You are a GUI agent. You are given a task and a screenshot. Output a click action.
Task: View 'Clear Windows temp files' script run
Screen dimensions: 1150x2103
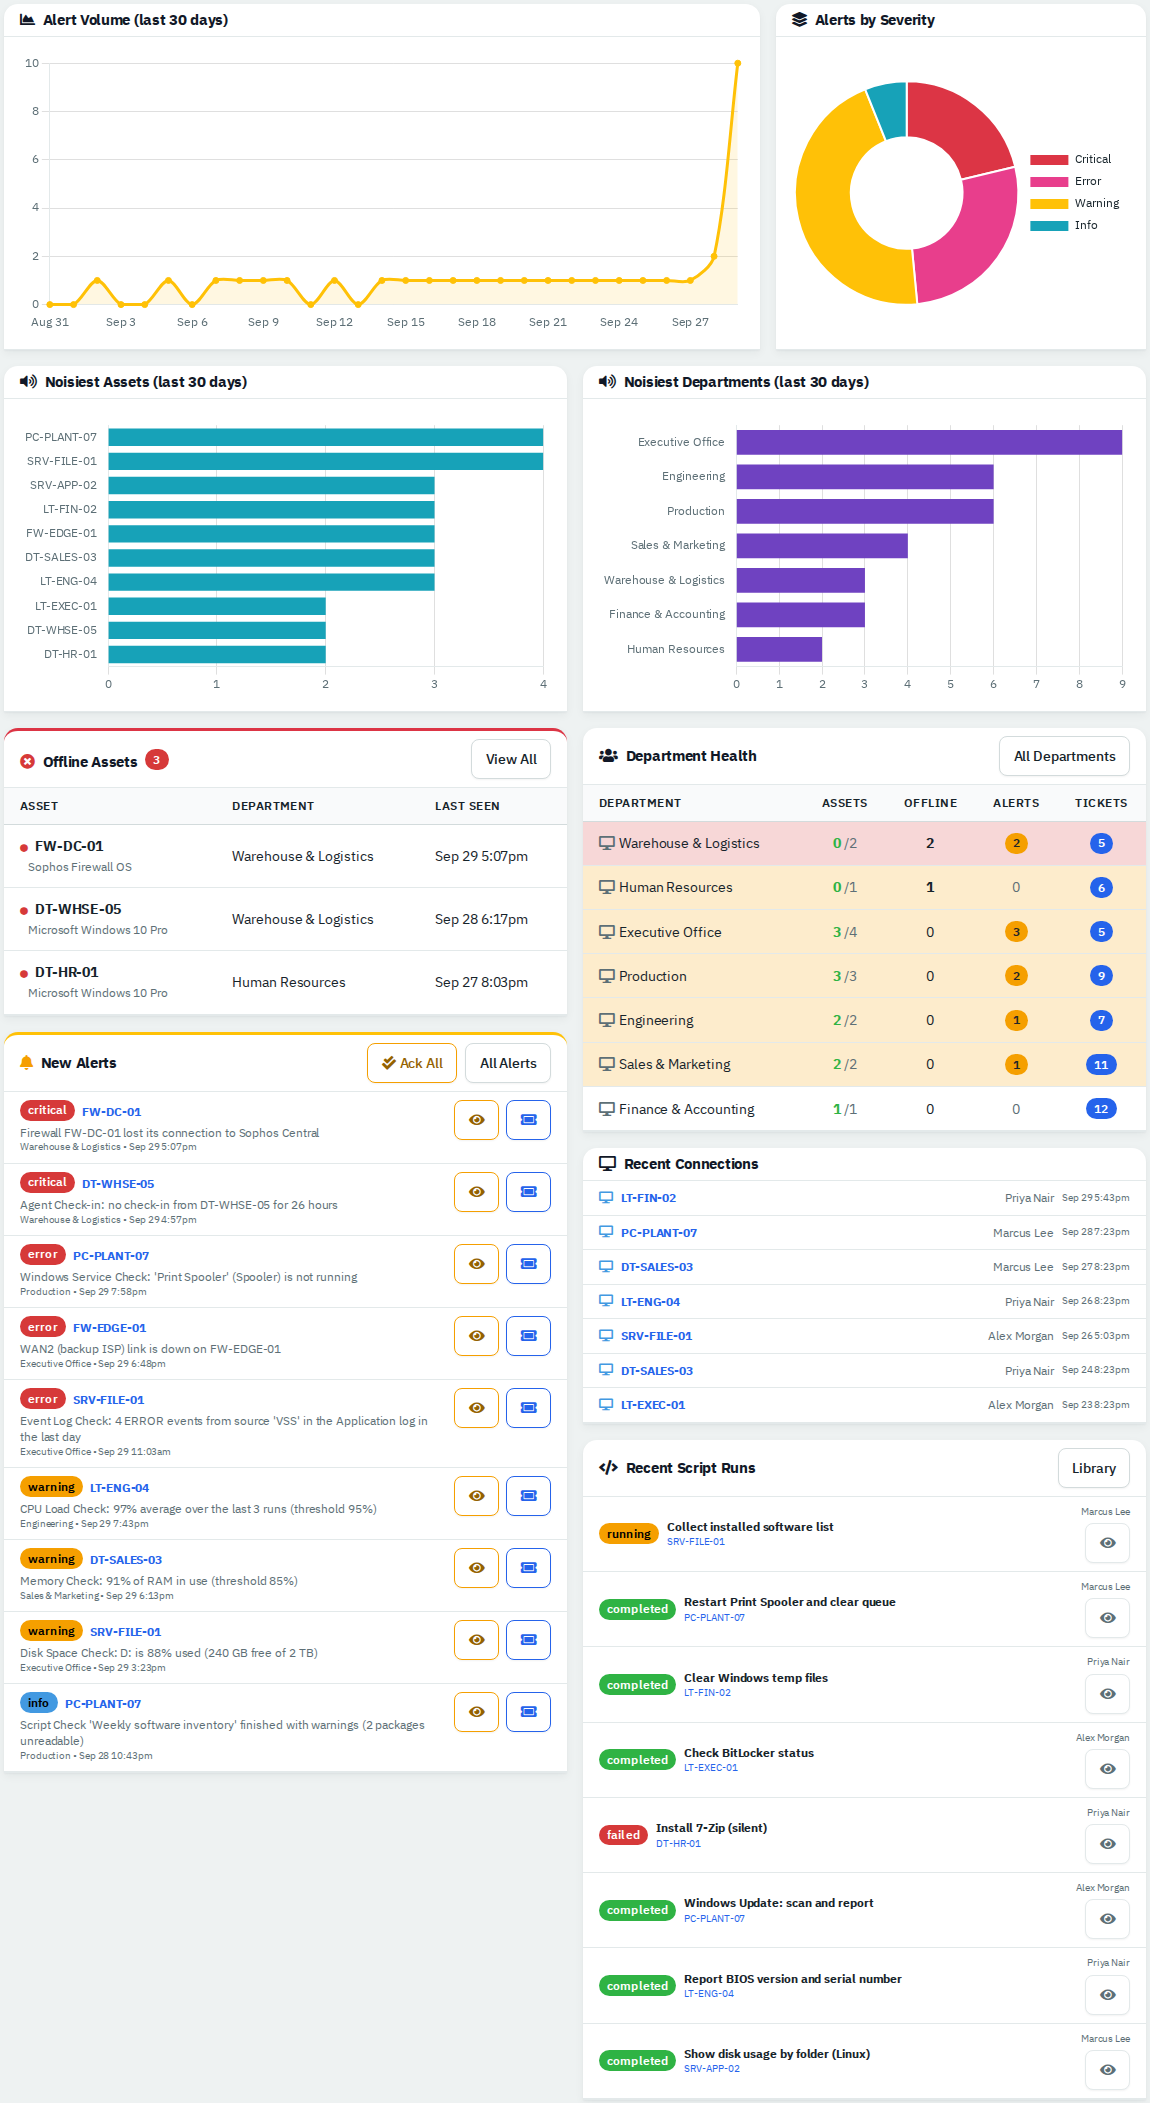click(x=1107, y=1694)
